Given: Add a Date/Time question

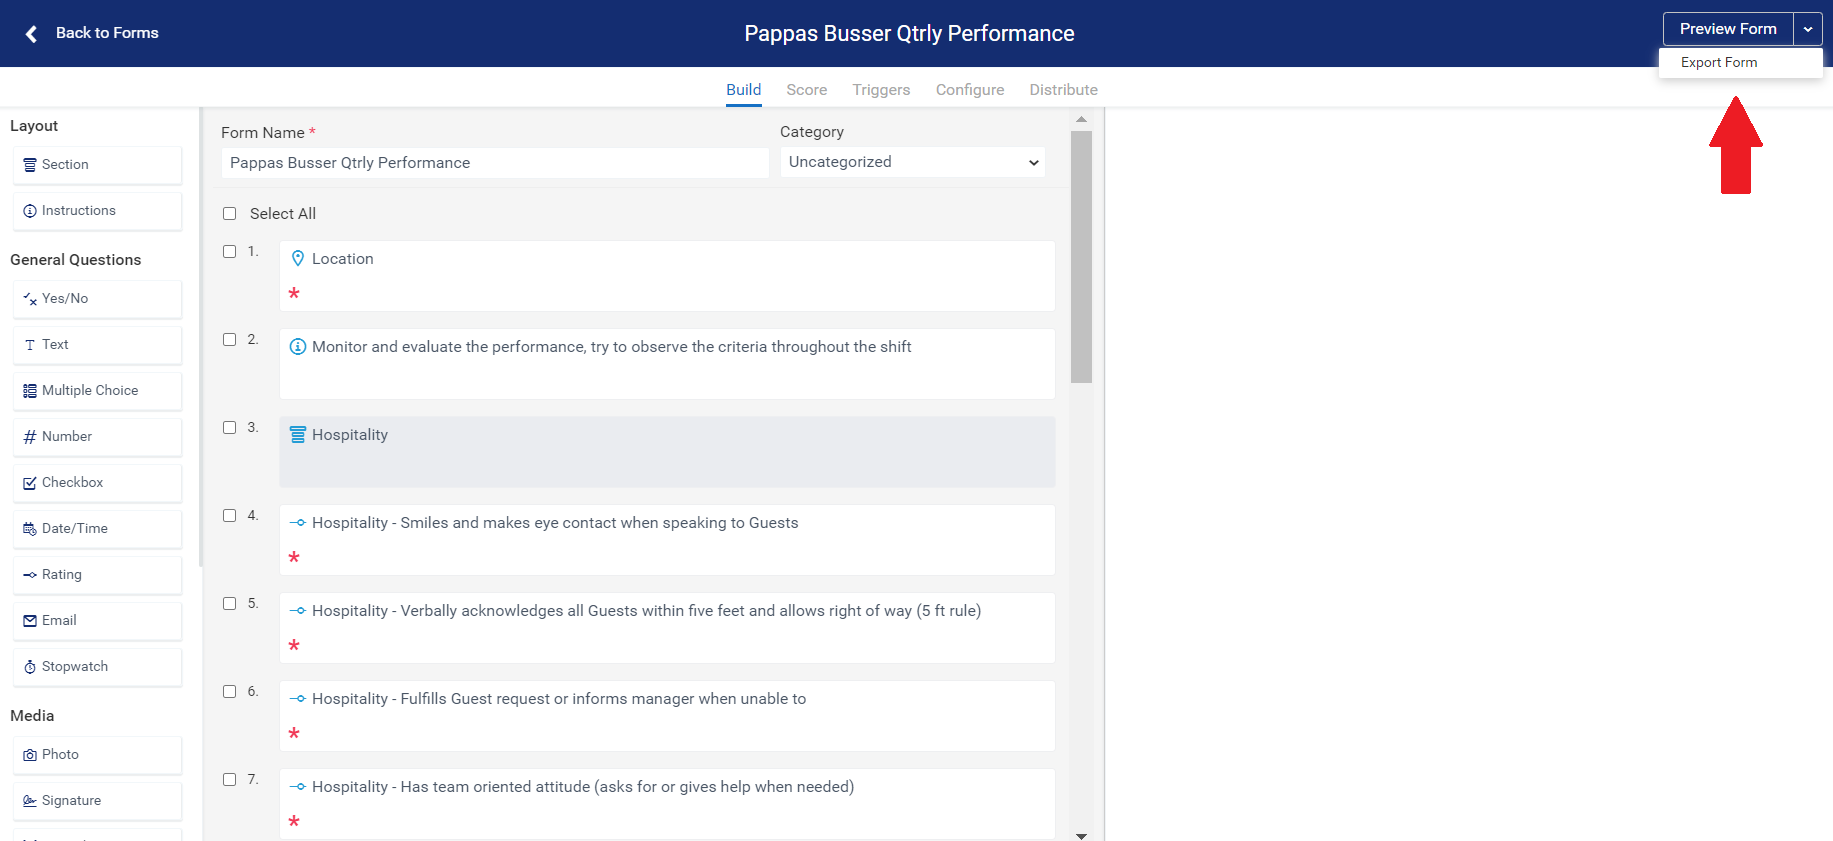Looking at the screenshot, I should (x=97, y=529).
